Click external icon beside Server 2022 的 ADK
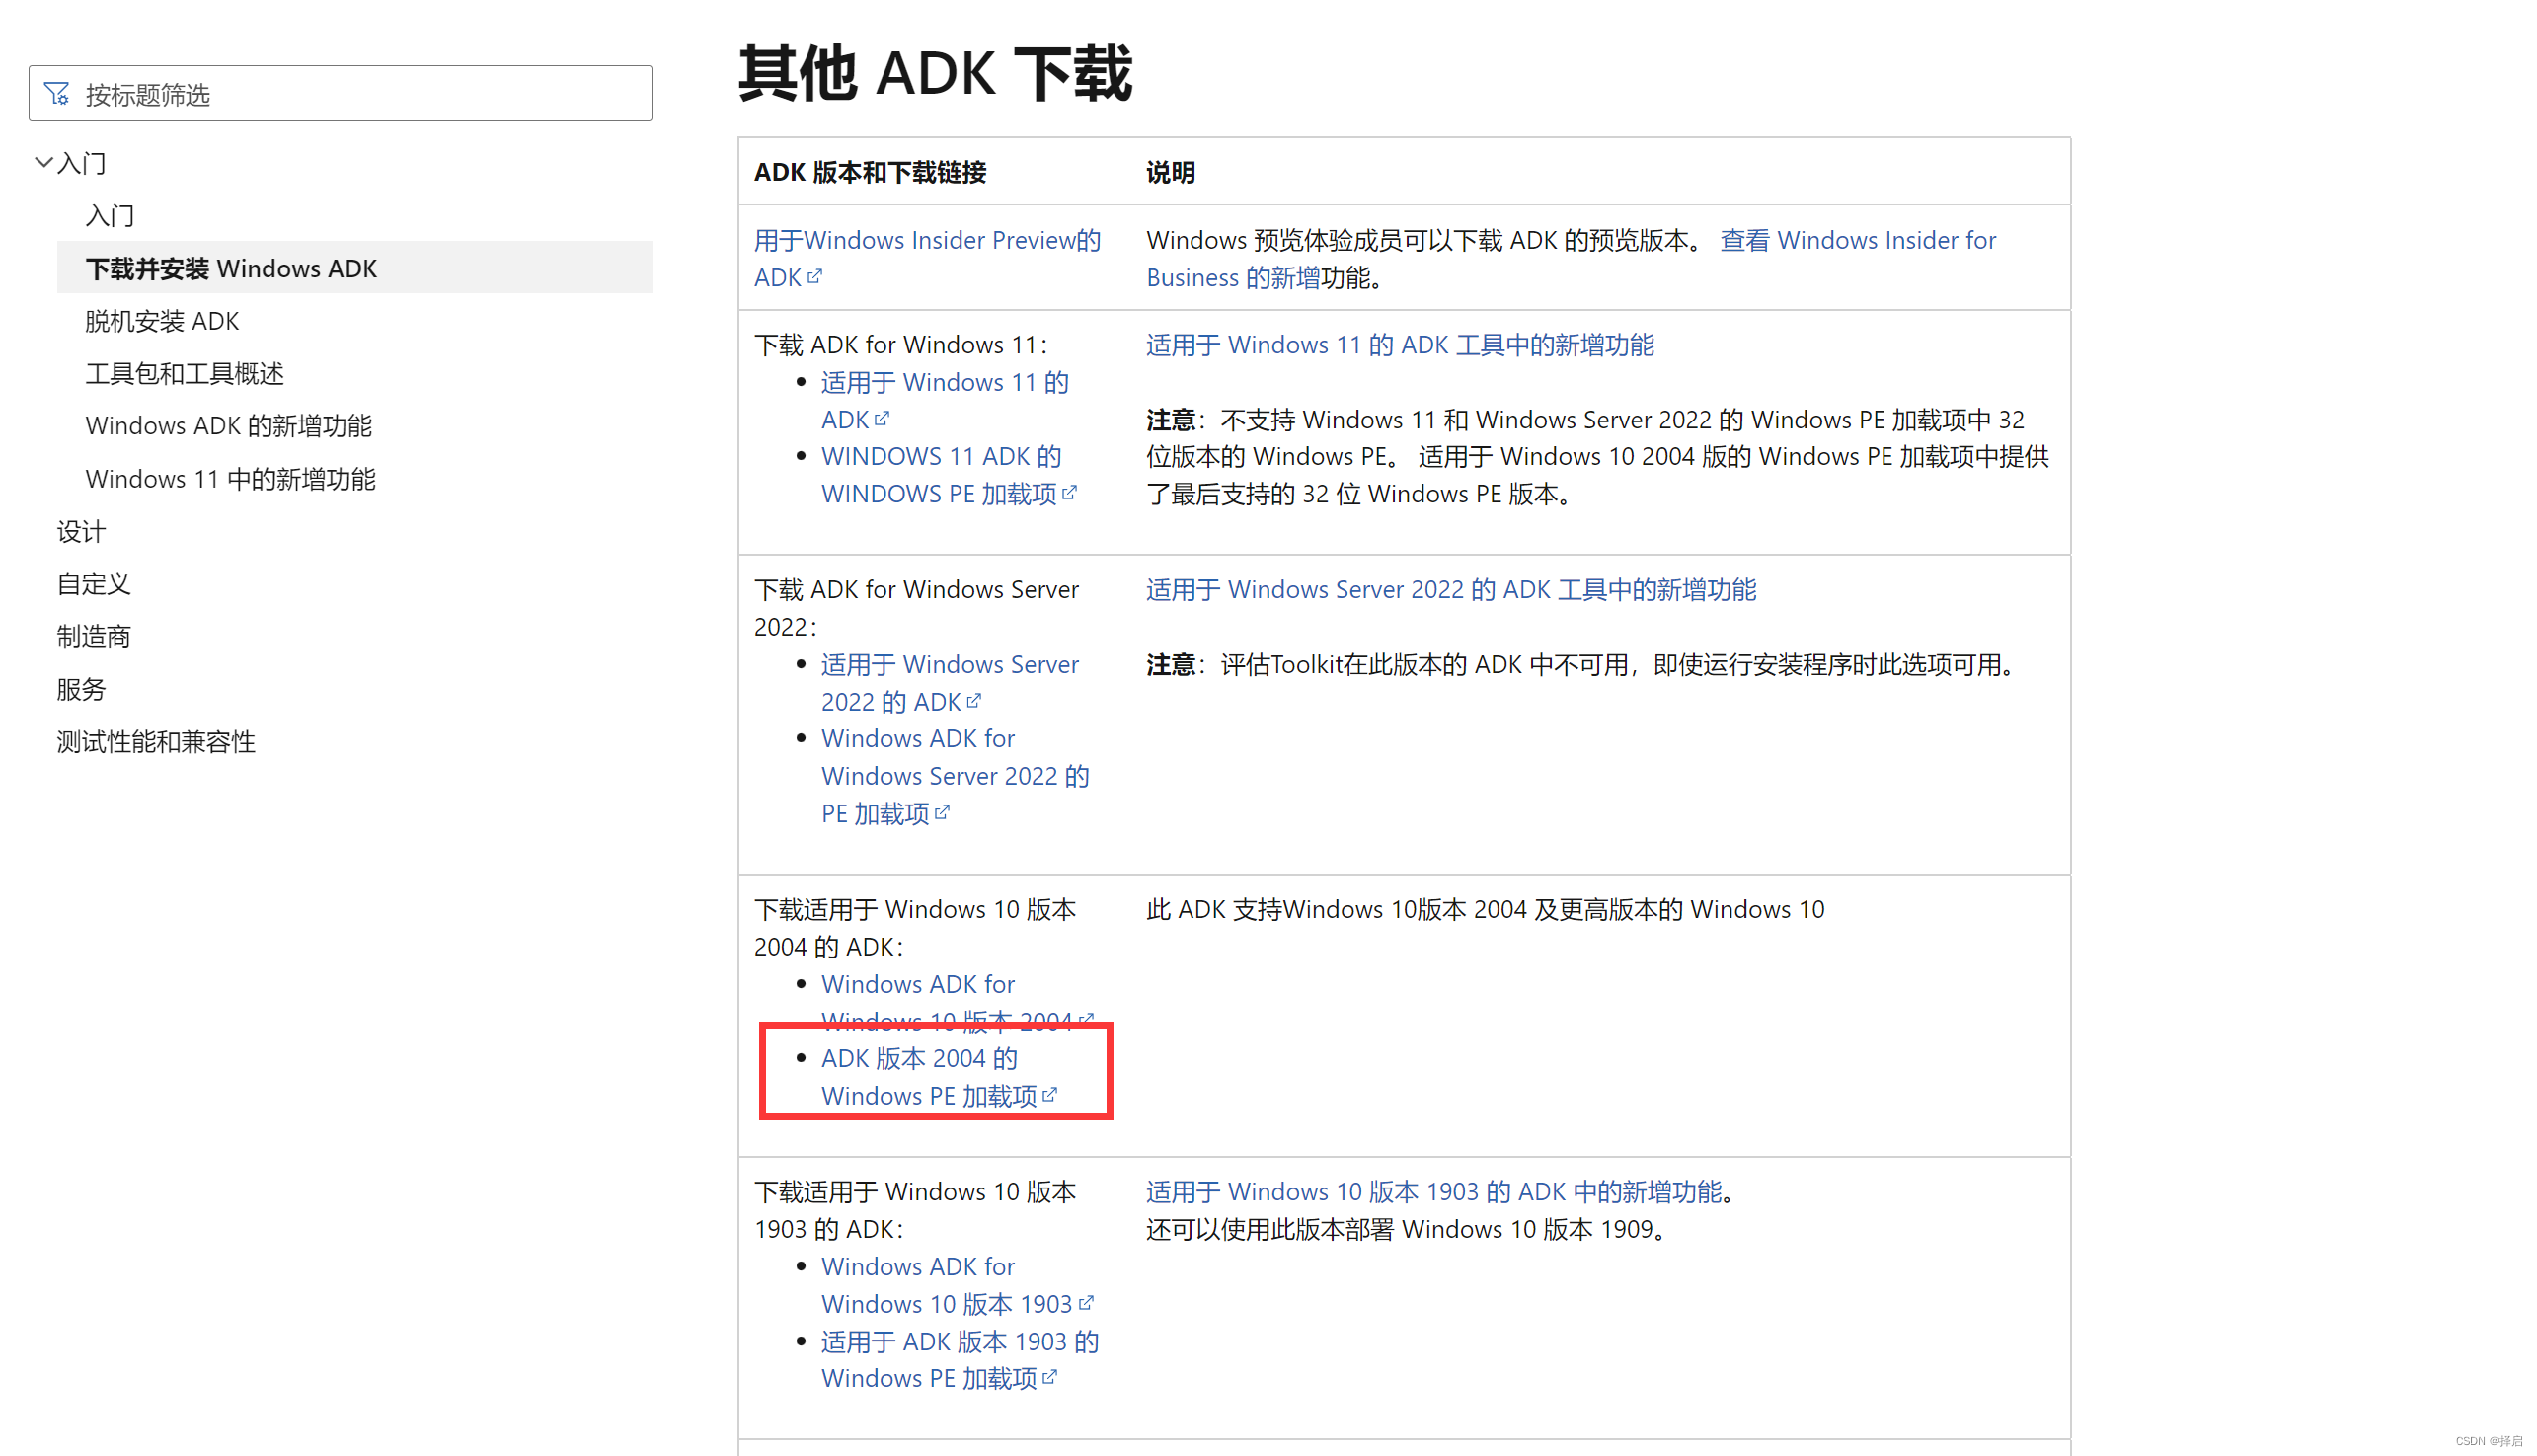Image resolution: width=2537 pixels, height=1456 pixels. [974, 701]
